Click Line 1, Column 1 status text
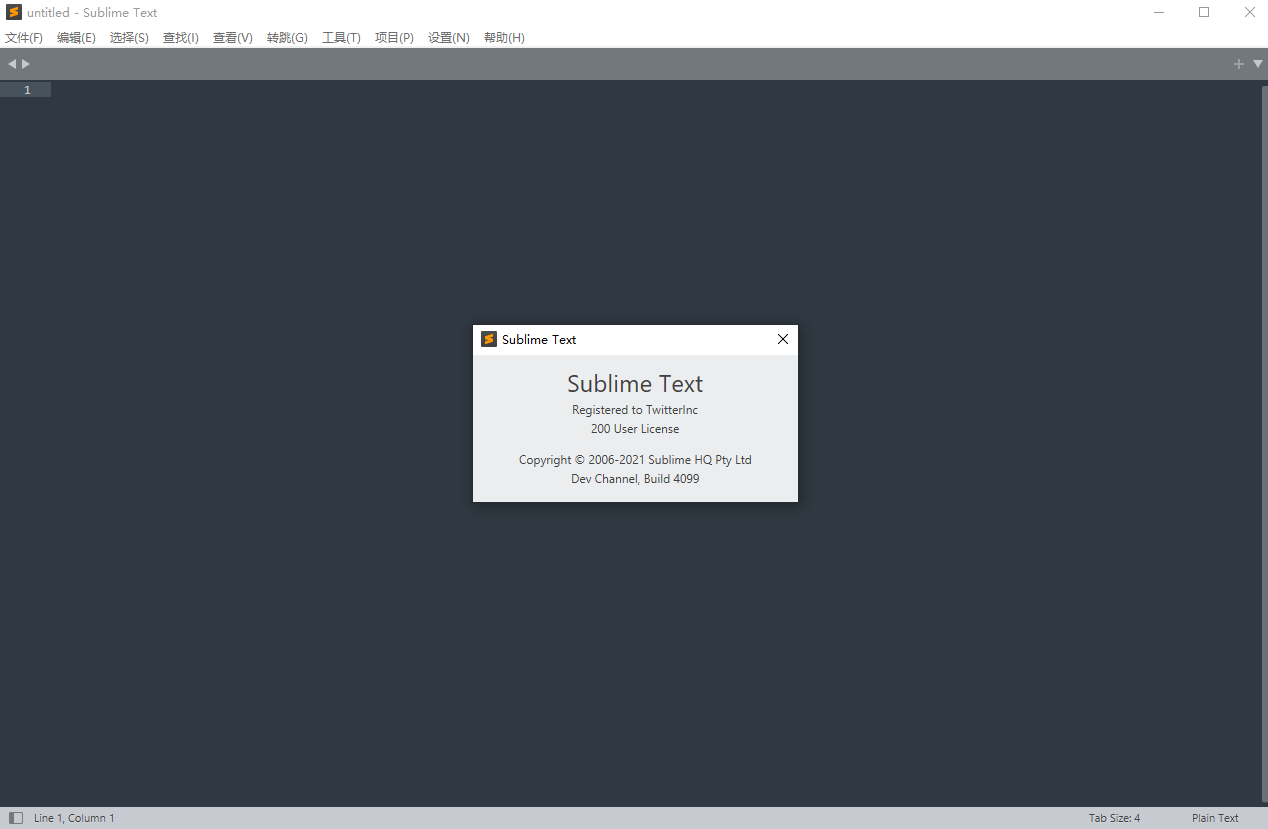The height and width of the screenshot is (829, 1268). tap(74, 818)
